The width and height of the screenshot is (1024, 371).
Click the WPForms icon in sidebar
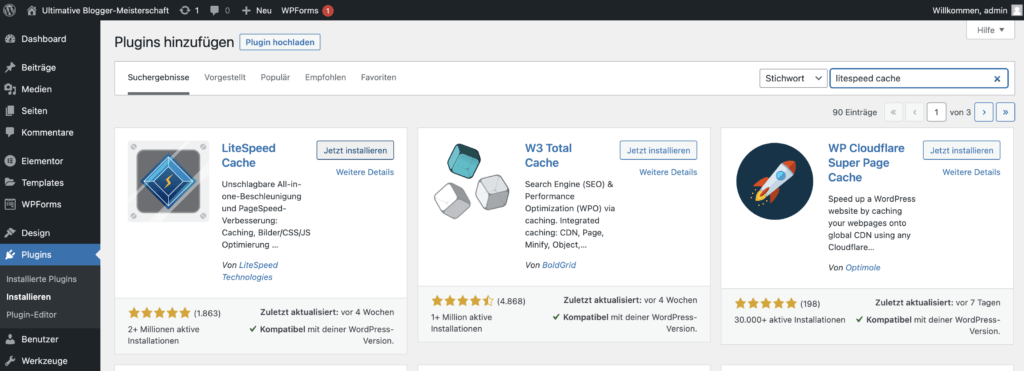10,204
